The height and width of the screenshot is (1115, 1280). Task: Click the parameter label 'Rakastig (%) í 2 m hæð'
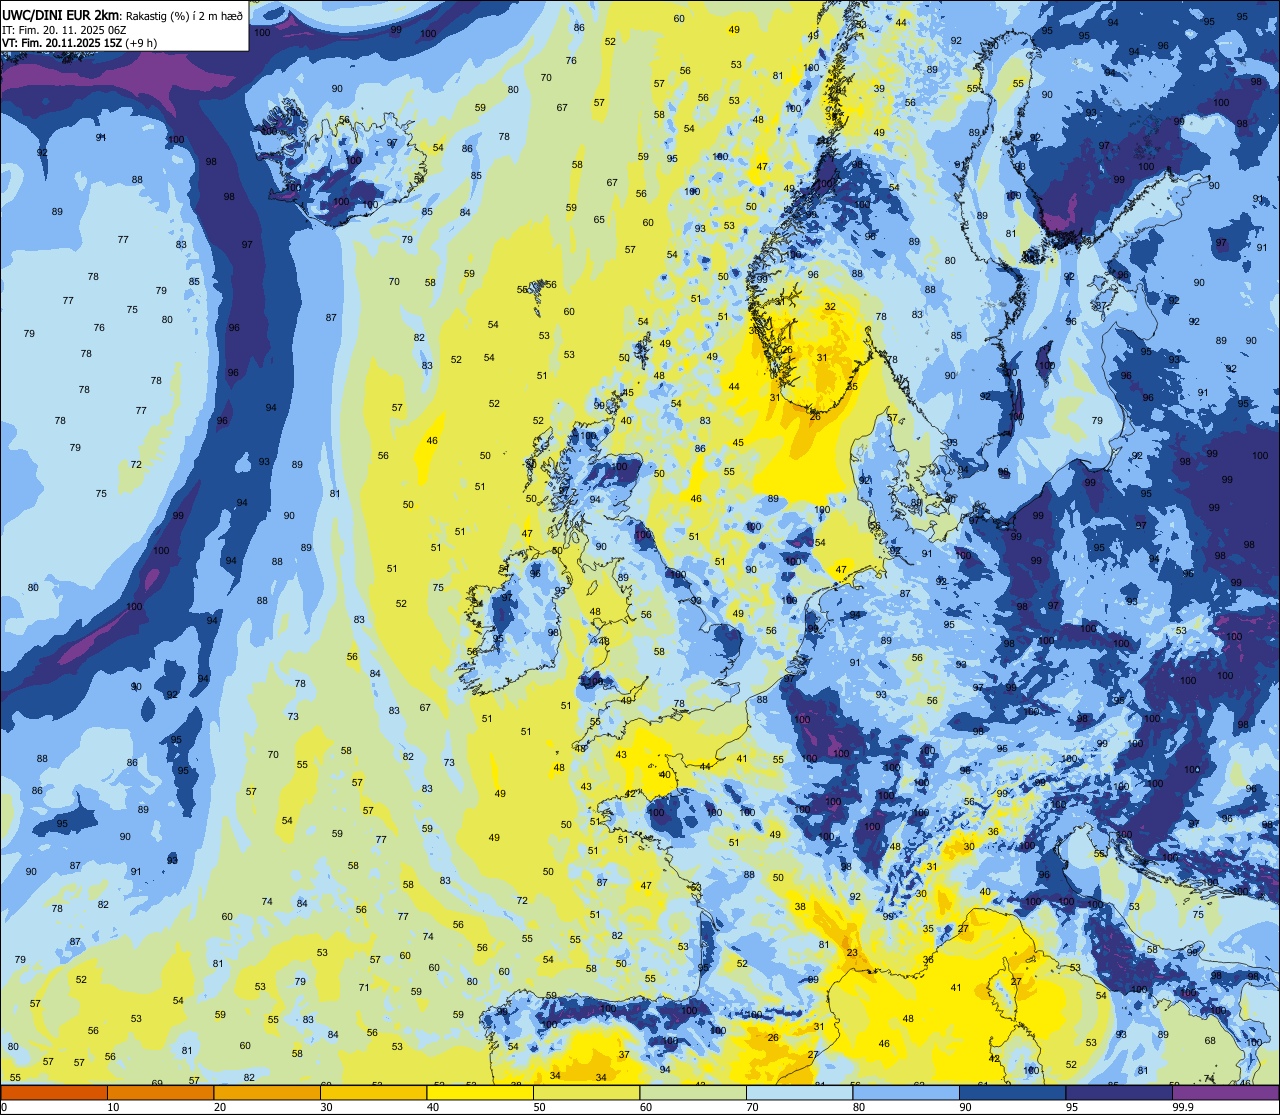click(183, 15)
